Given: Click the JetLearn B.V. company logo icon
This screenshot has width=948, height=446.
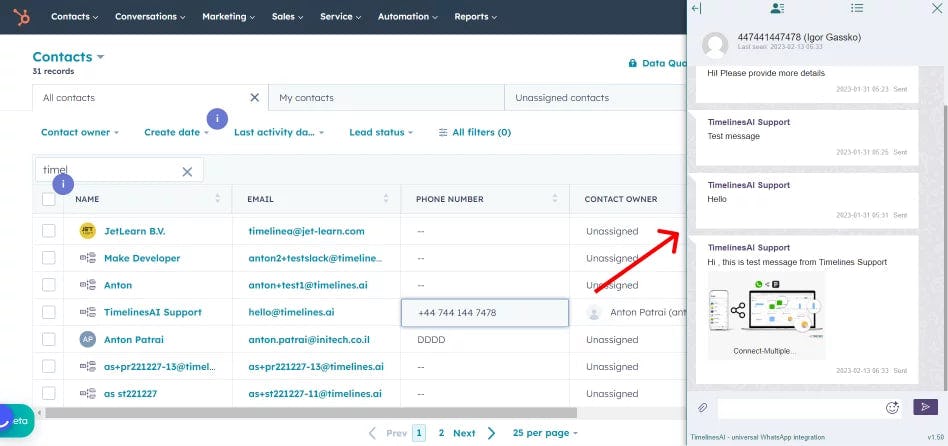Looking at the screenshot, I should point(88,231).
